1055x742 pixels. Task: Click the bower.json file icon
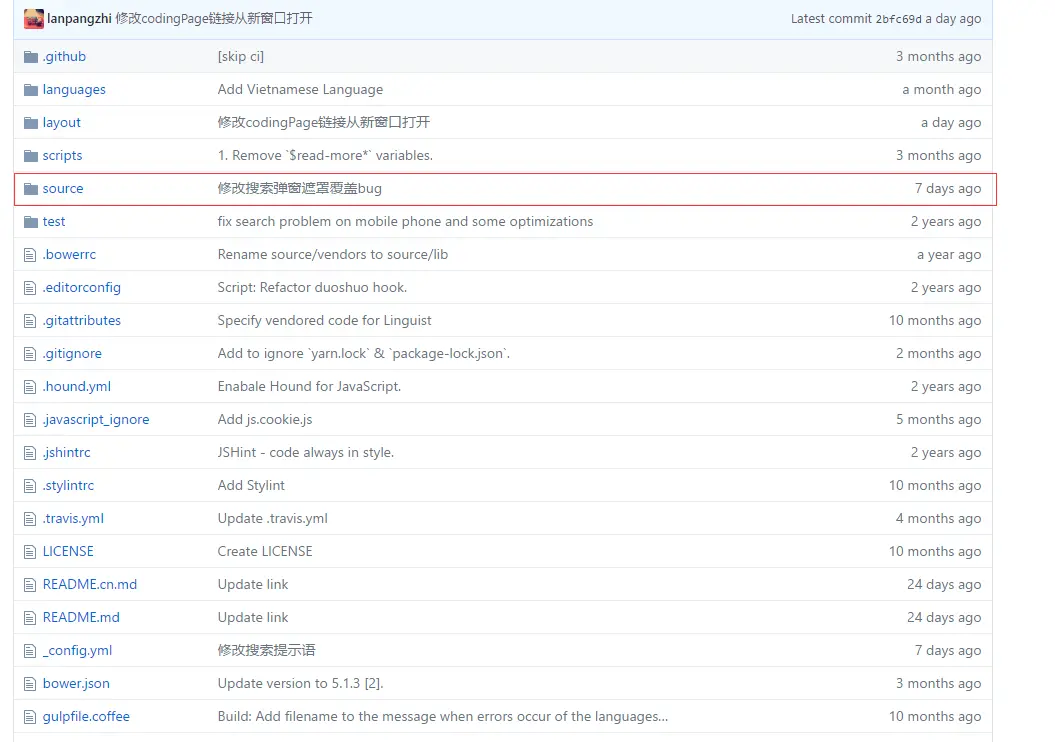click(x=30, y=683)
